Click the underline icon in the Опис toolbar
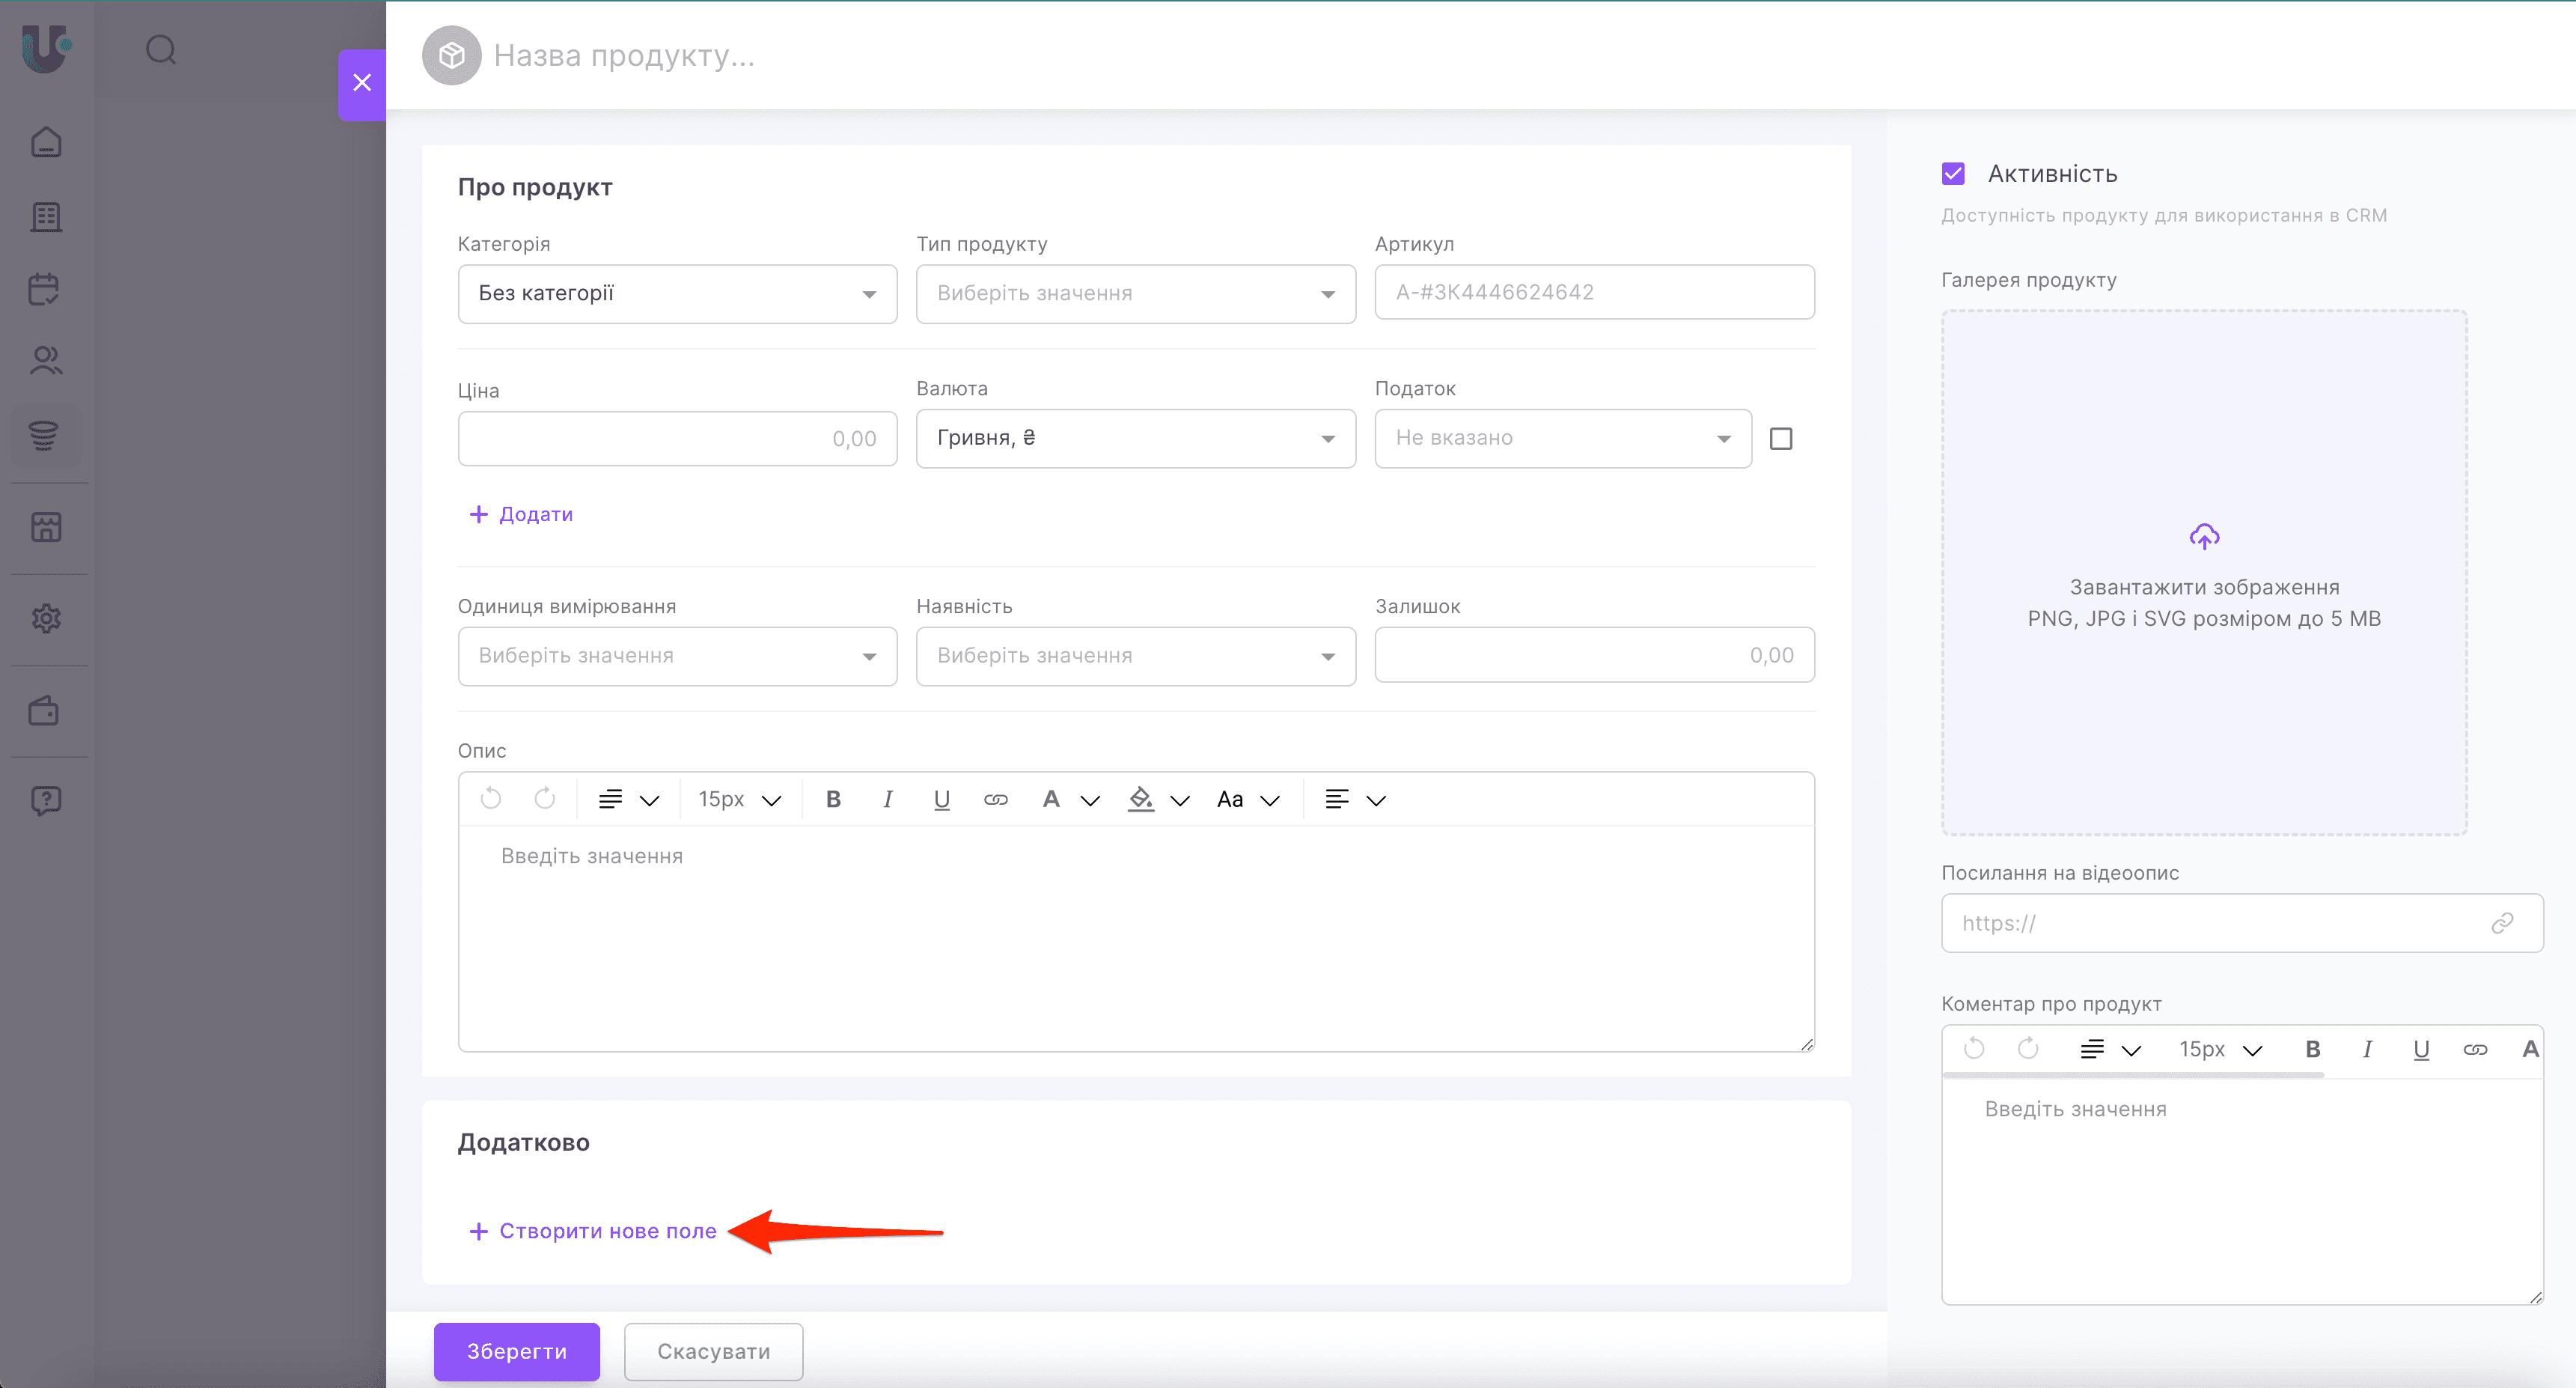 pyautogui.click(x=941, y=799)
